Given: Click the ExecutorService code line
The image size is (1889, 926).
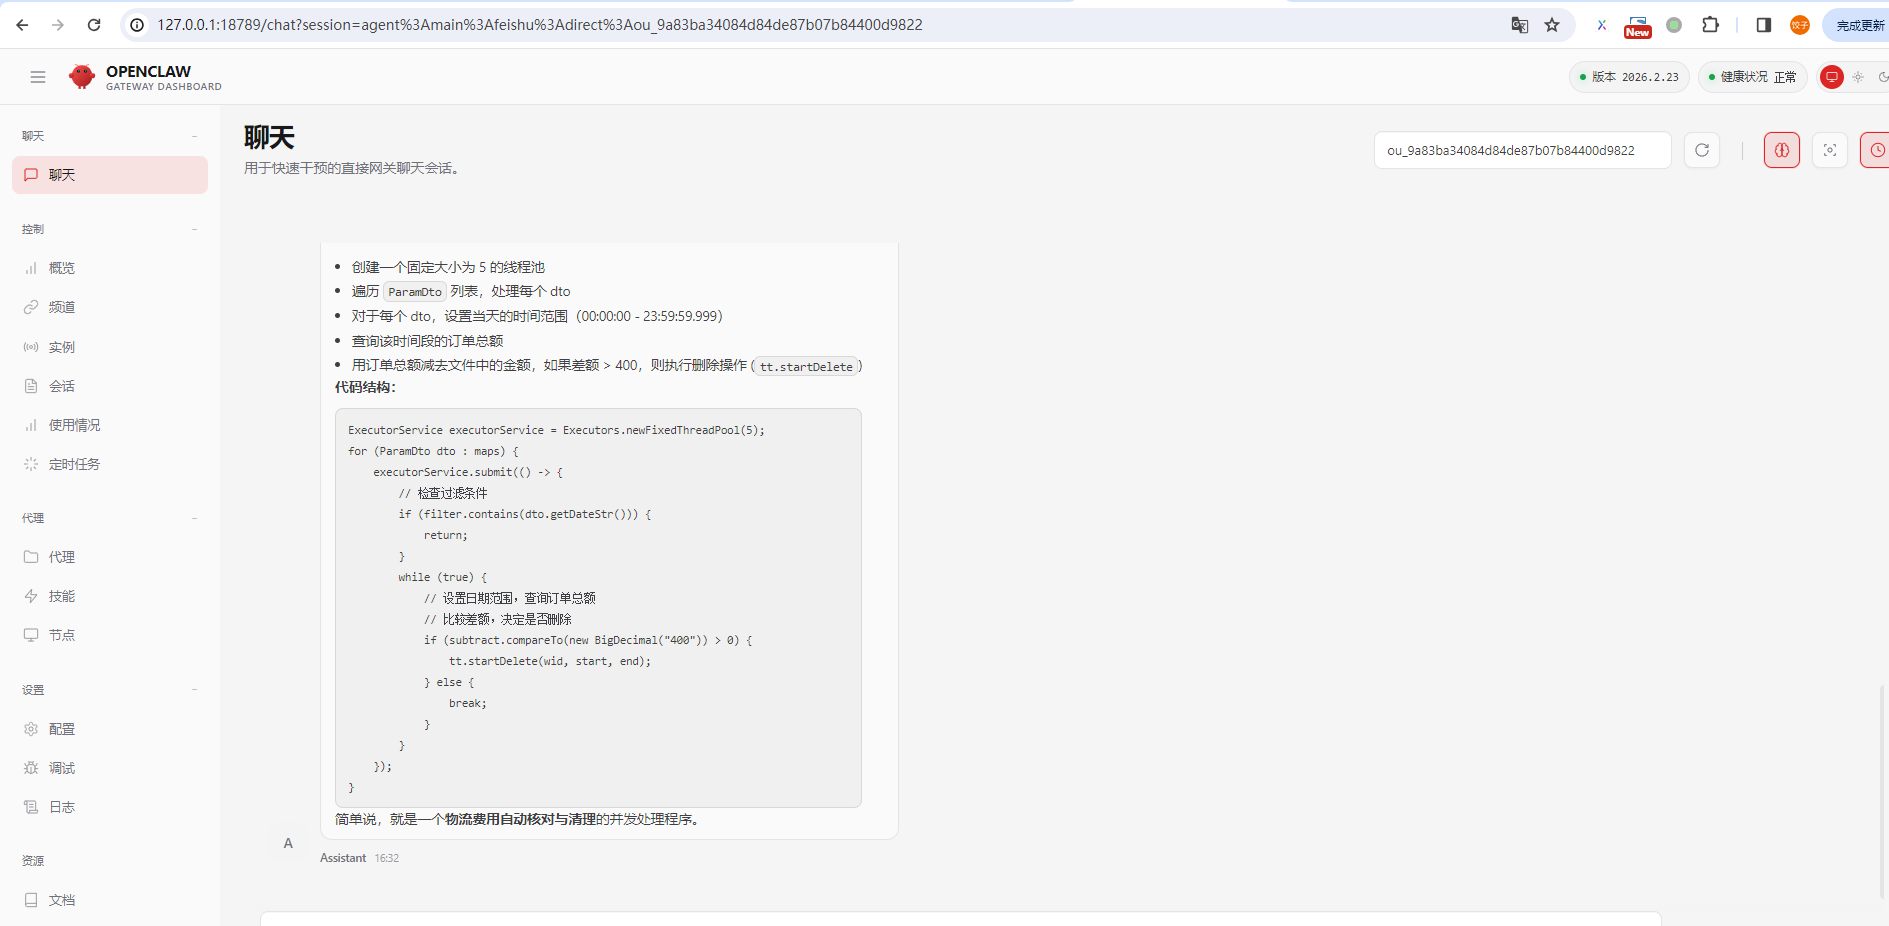Looking at the screenshot, I should tap(556, 430).
